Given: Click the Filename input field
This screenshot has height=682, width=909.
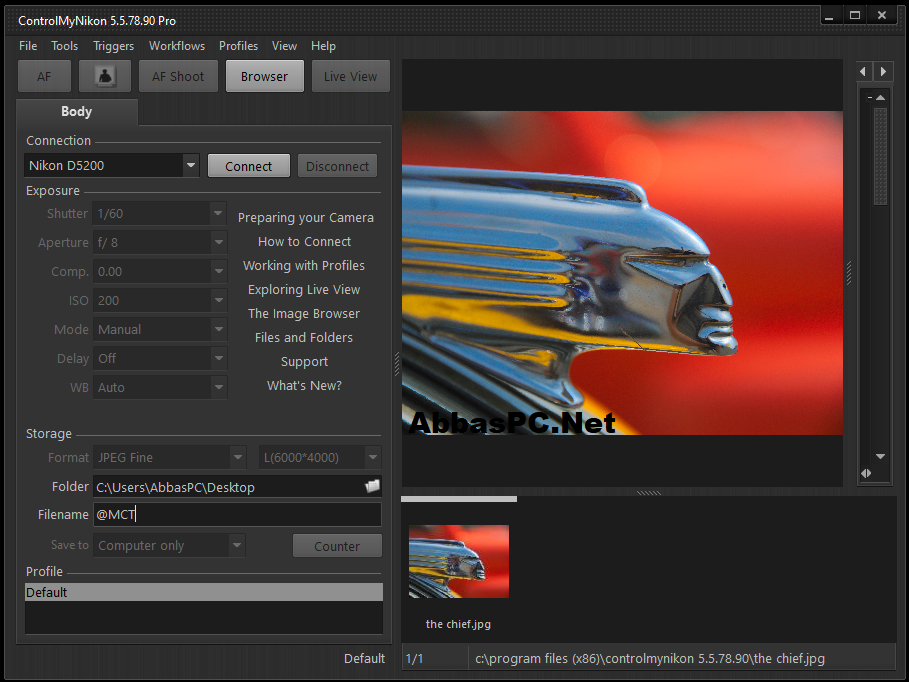Looking at the screenshot, I should (x=237, y=514).
